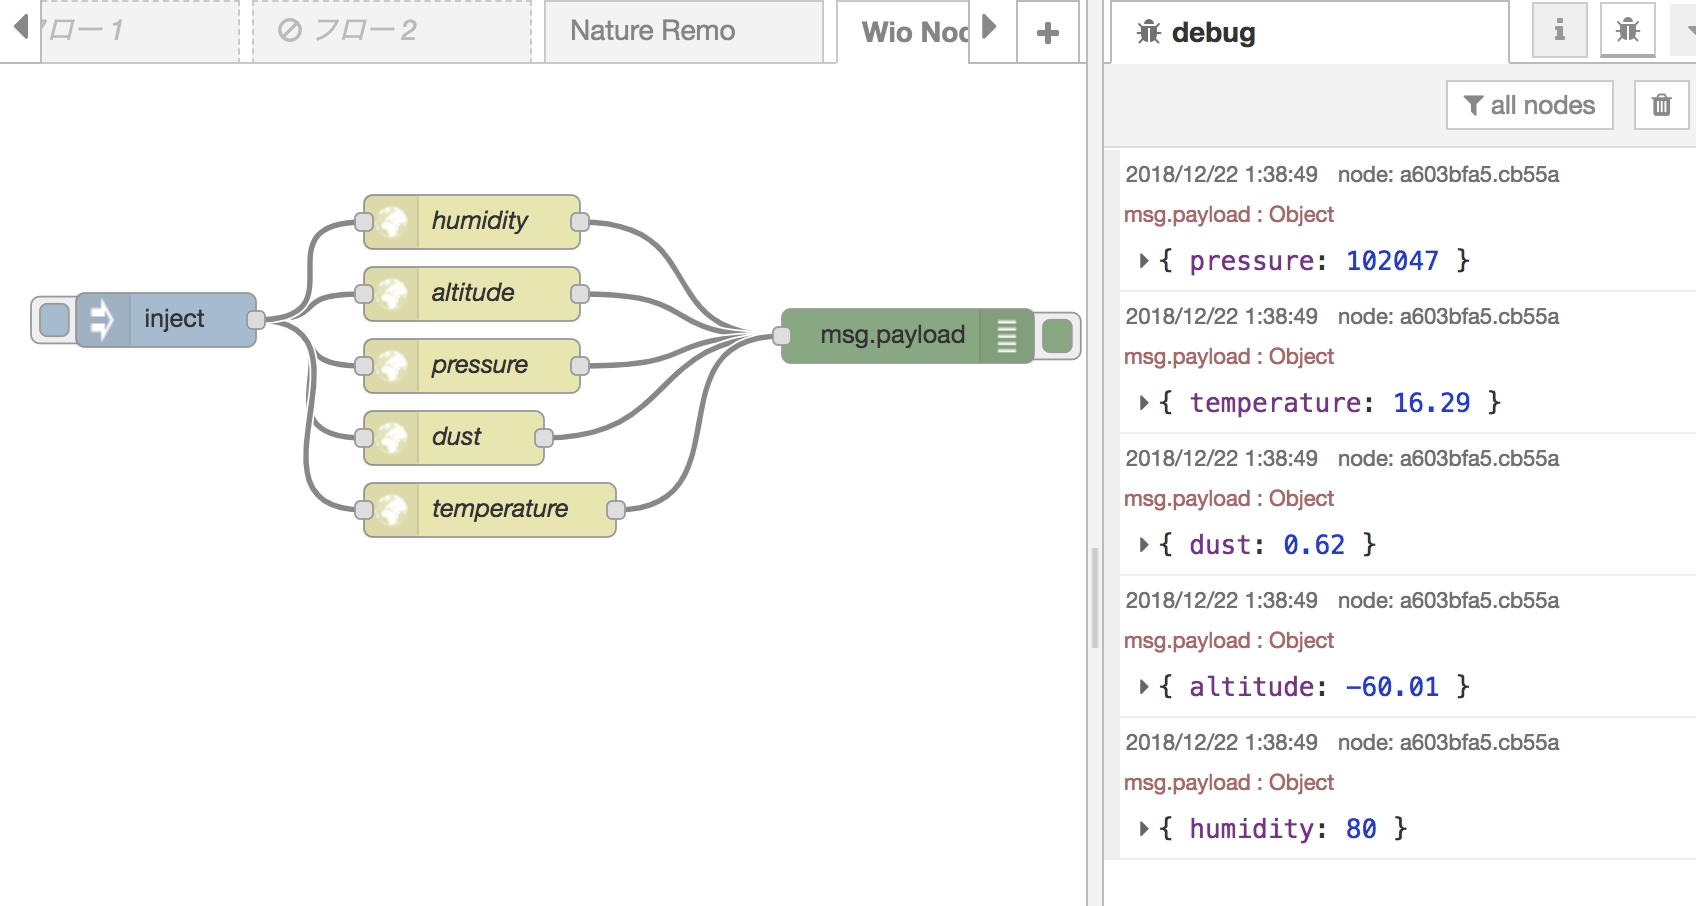Open the debug sidebar bug icon tab

point(1627,30)
